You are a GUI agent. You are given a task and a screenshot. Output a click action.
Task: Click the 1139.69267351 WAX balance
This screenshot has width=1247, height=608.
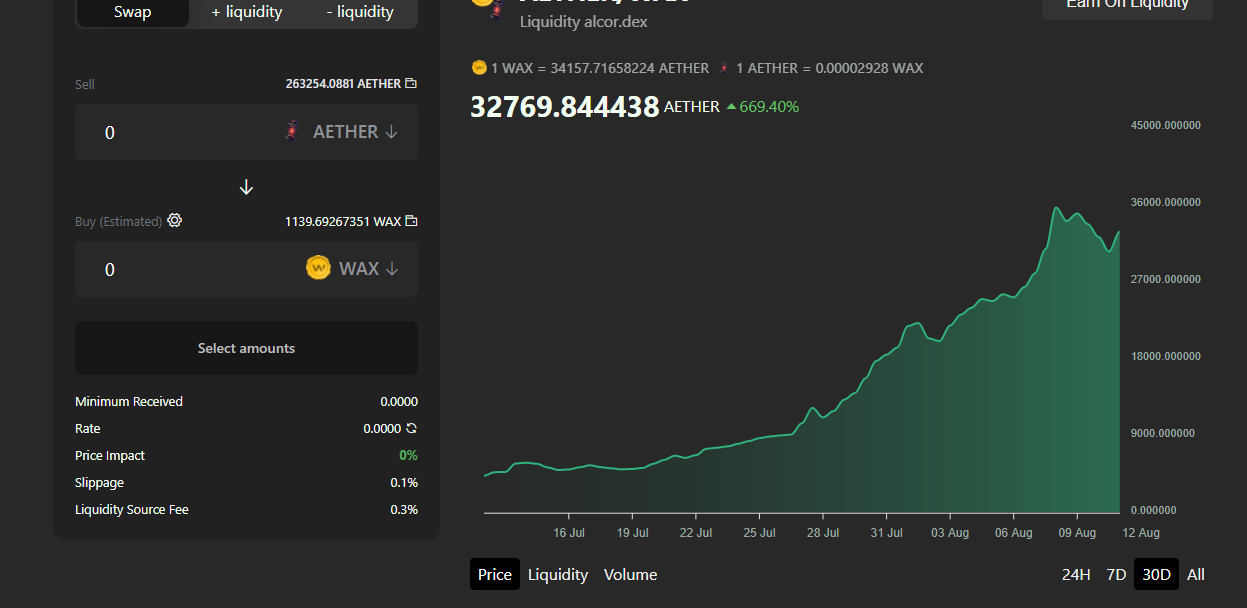343,221
